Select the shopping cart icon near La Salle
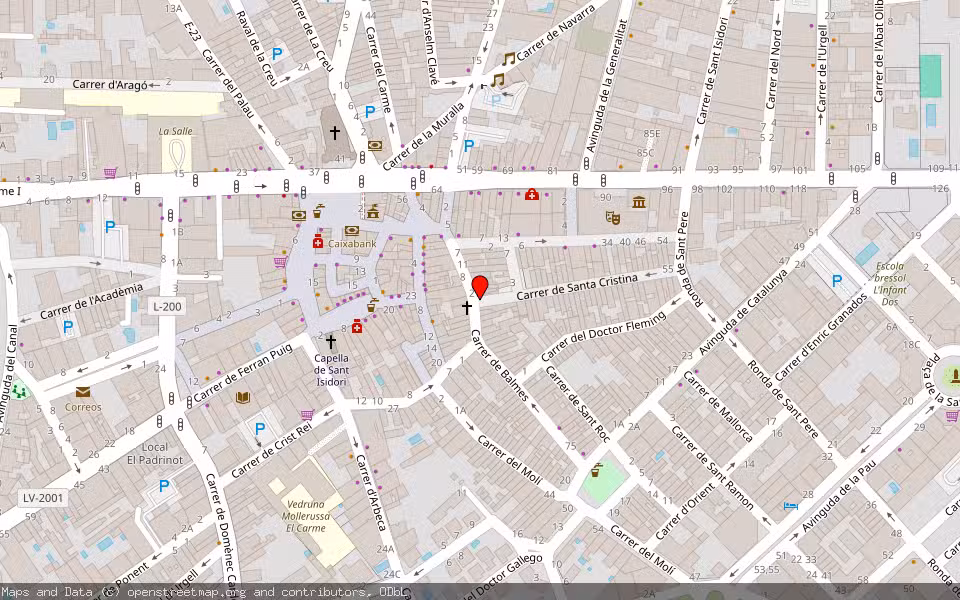 coord(110,173)
